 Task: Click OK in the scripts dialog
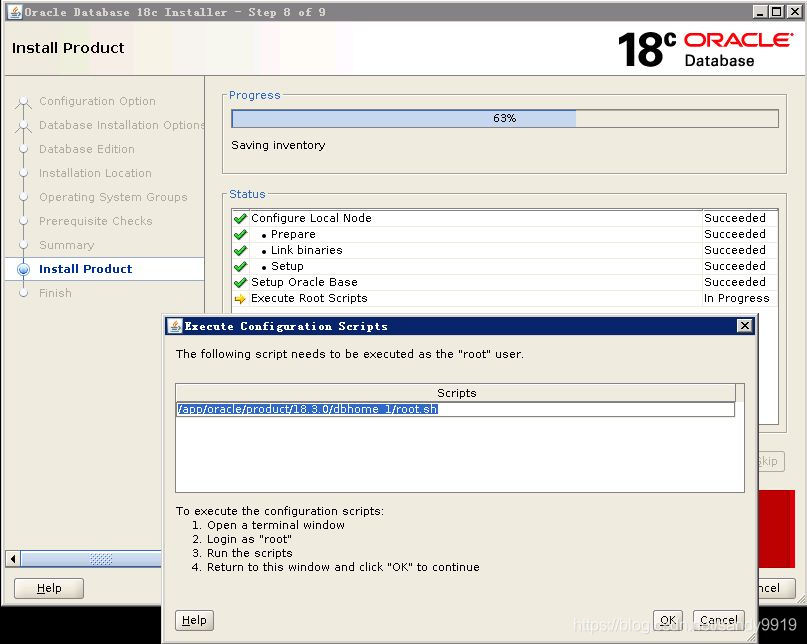click(x=668, y=620)
